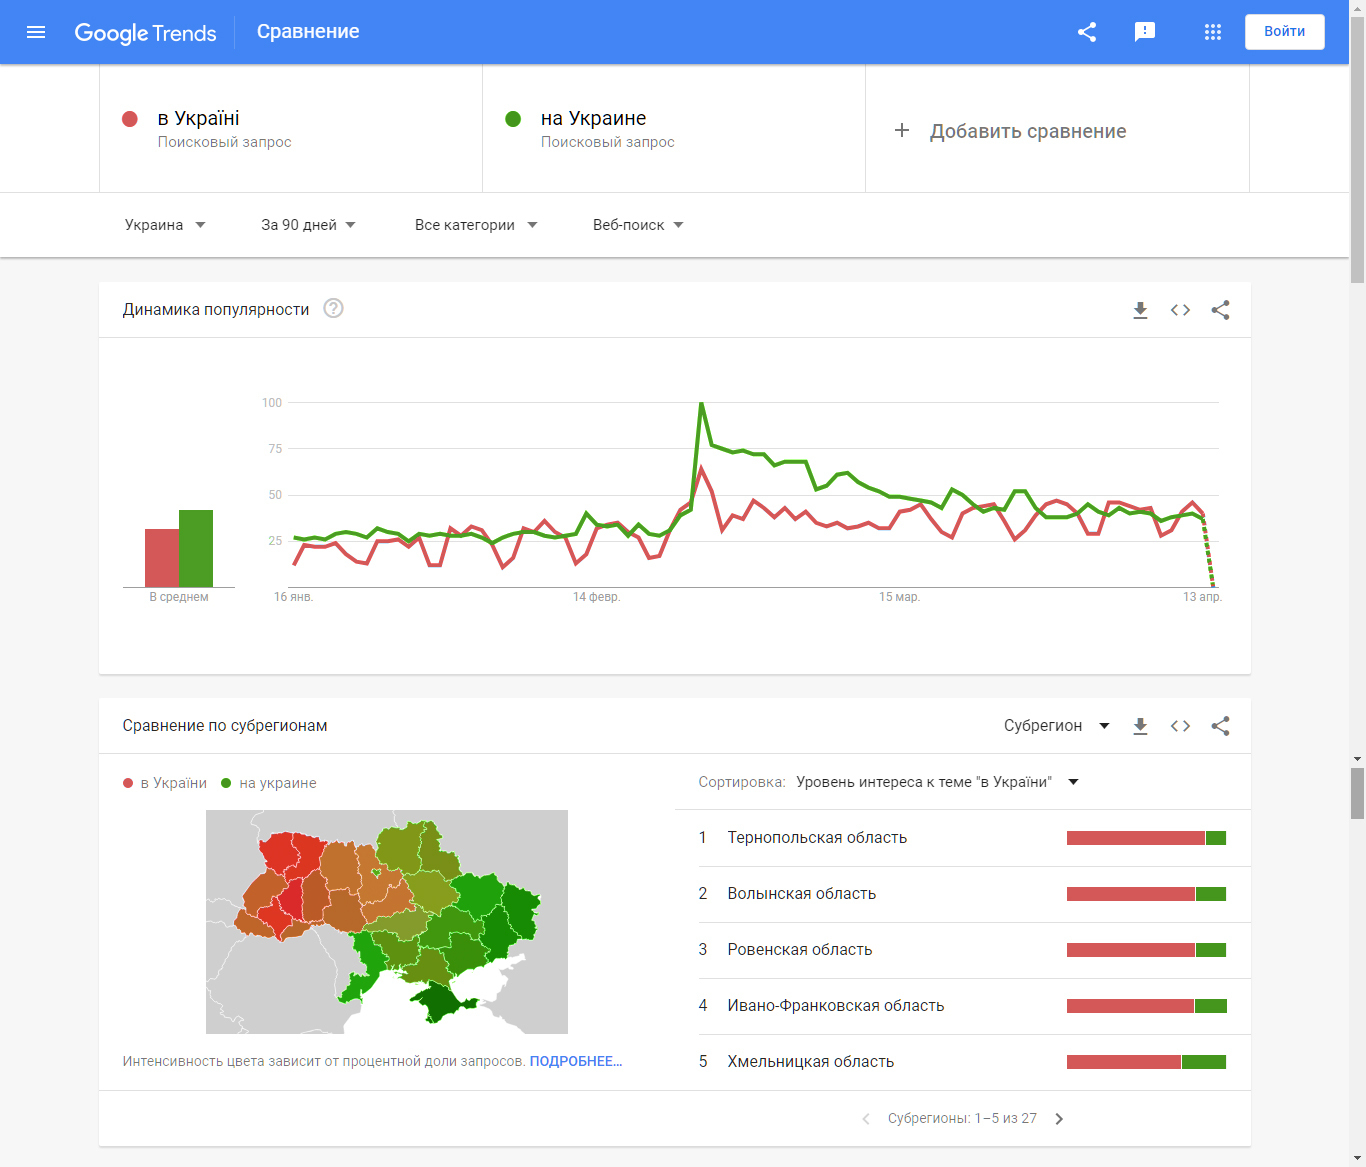Expand the Украина region dropdown

pyautogui.click(x=165, y=225)
